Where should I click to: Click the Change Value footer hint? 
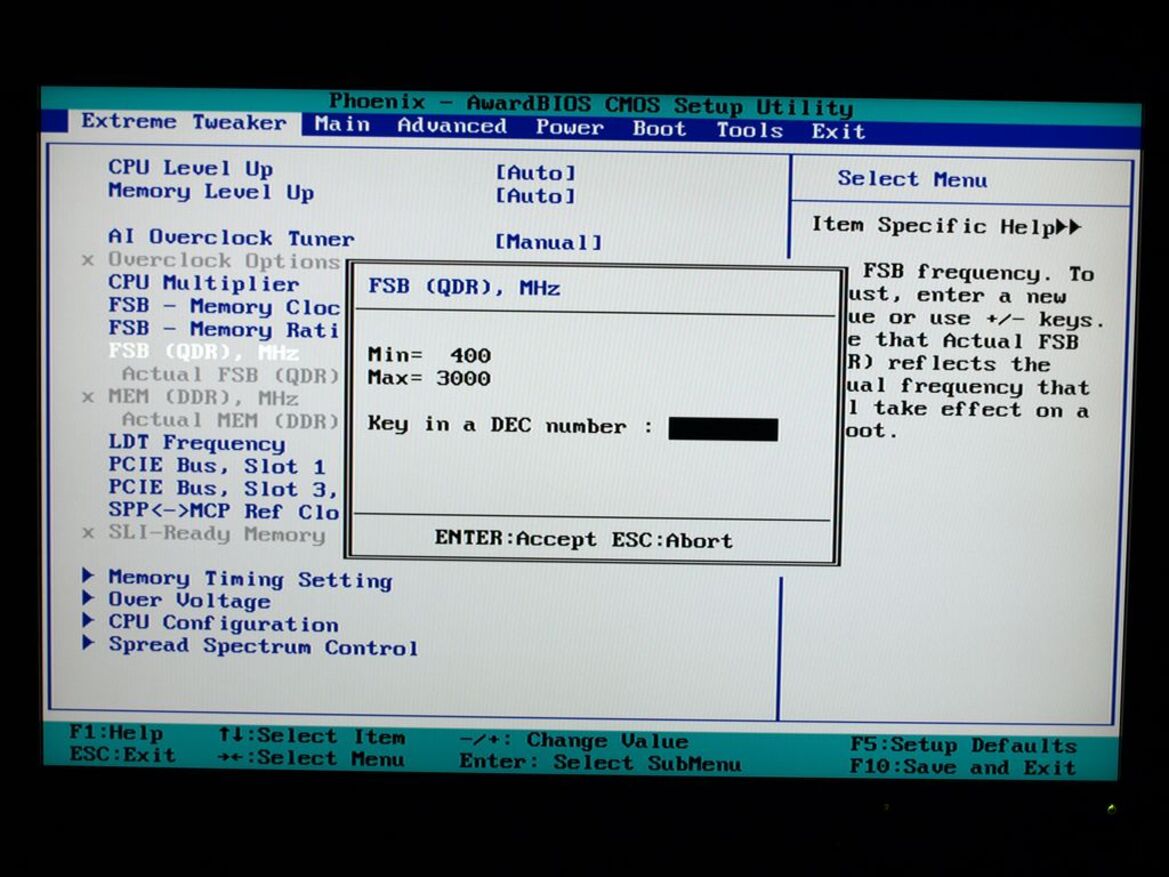pos(573,741)
